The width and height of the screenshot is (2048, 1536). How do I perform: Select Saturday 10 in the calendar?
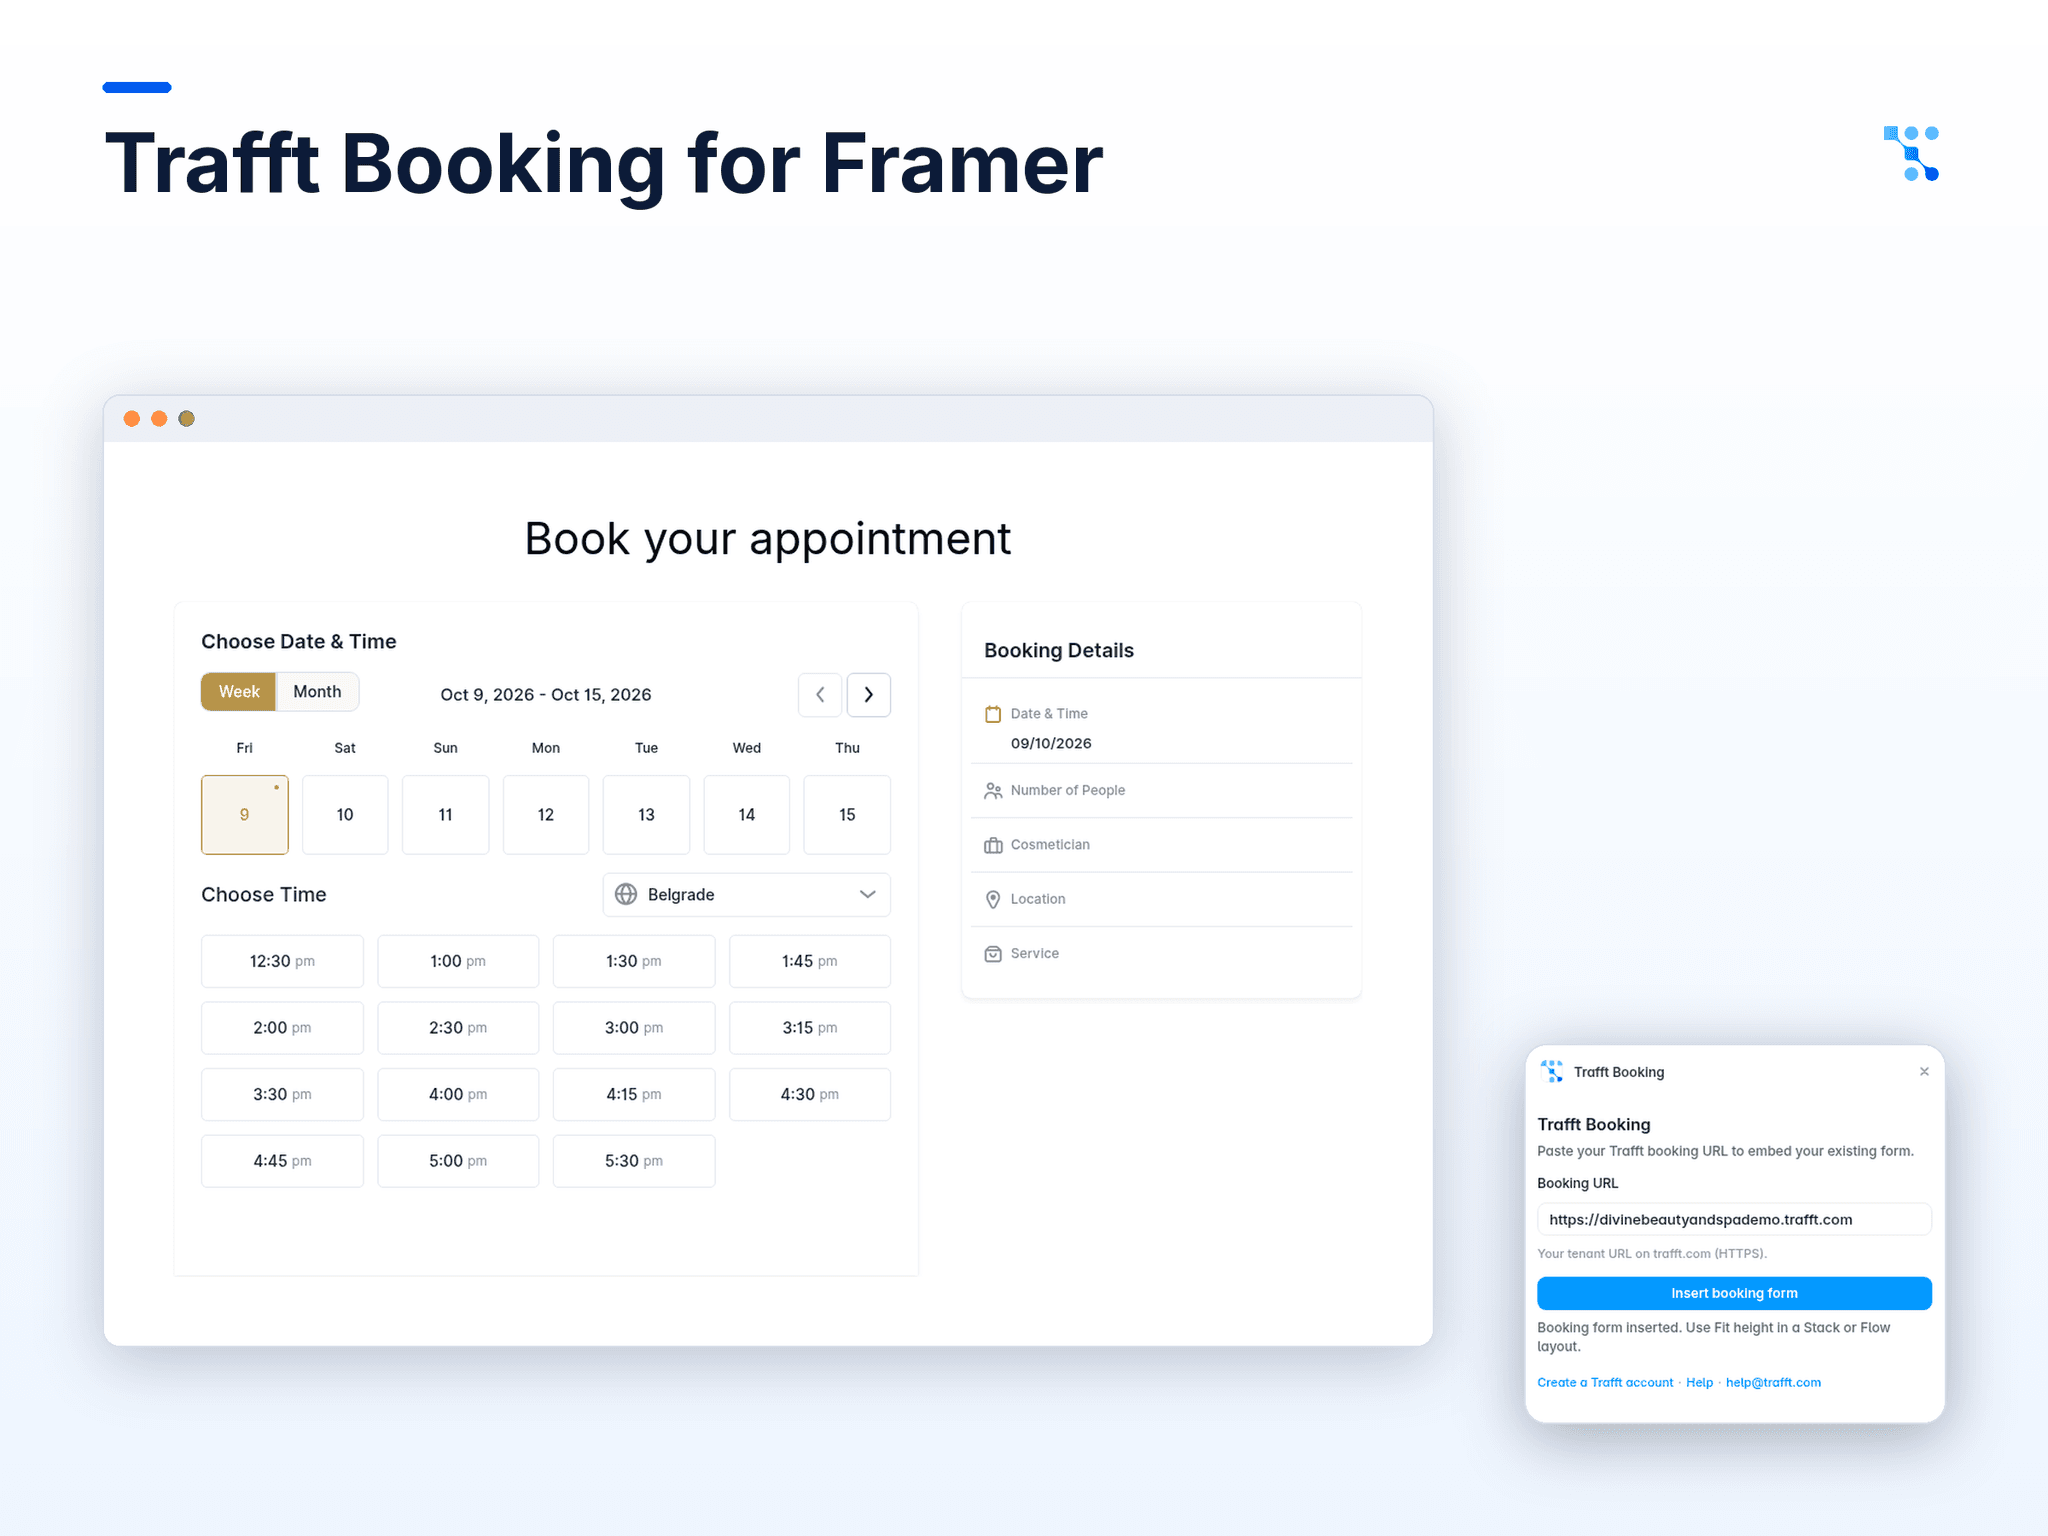pyautogui.click(x=345, y=814)
